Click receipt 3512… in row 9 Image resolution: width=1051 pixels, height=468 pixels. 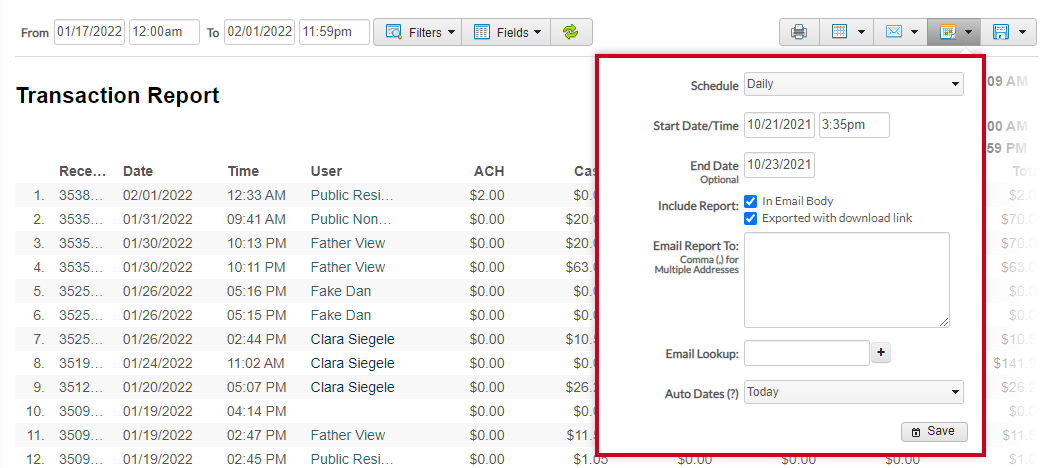(x=82, y=388)
